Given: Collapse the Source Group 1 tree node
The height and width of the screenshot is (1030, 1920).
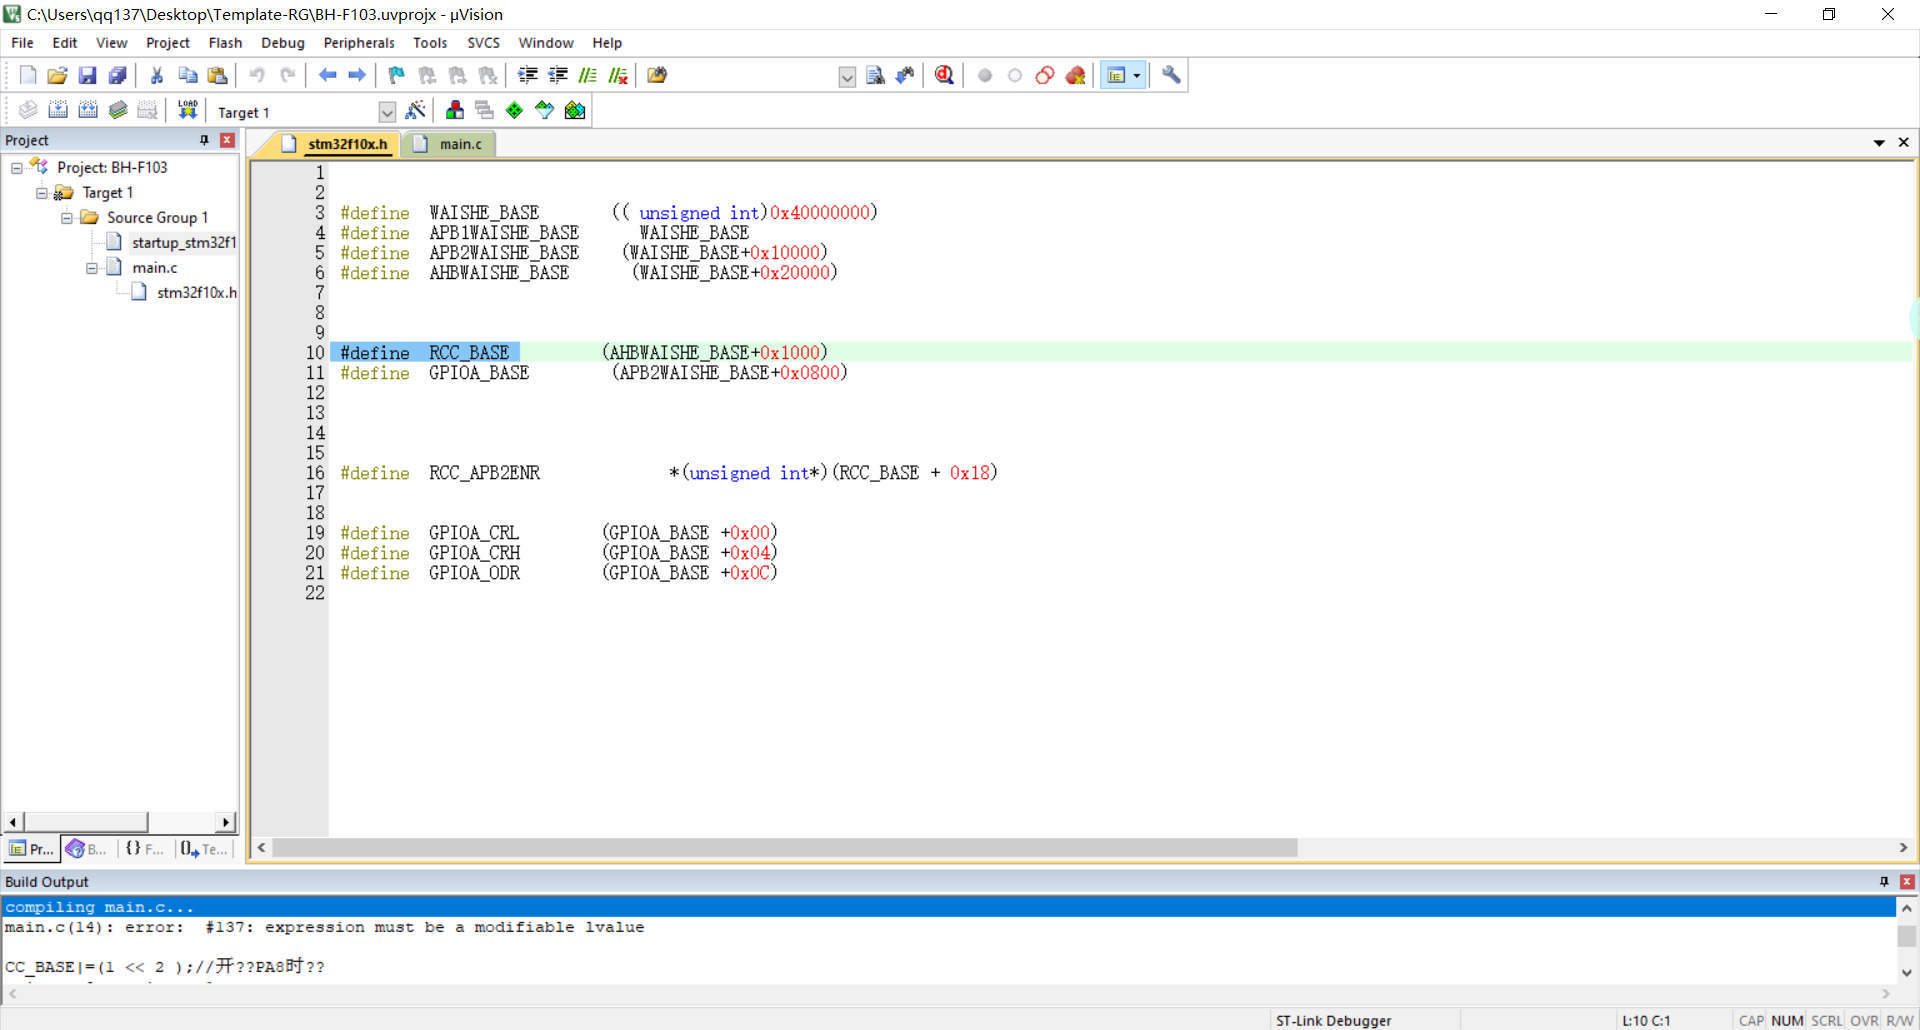Looking at the screenshot, I should 67,217.
